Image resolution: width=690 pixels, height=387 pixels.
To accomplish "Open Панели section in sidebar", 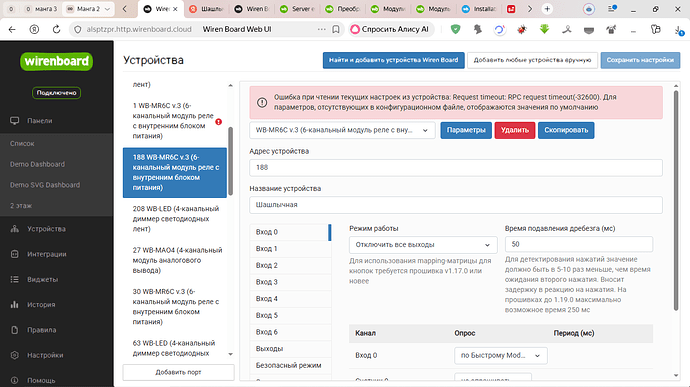I will [x=39, y=121].
